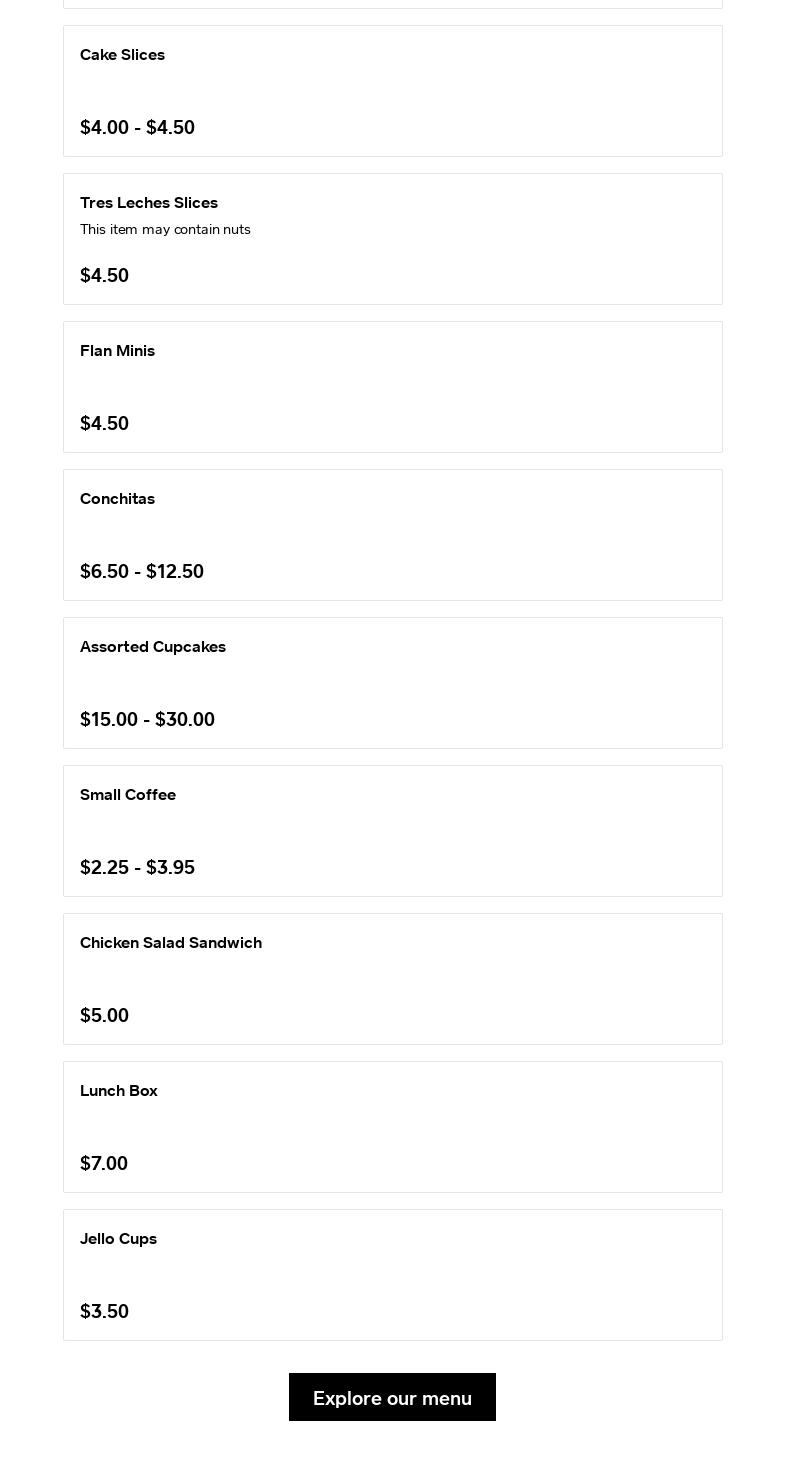Click the $4.50 Tres Leches Slices price
The width and height of the screenshot is (785, 1469).
point(104,275)
